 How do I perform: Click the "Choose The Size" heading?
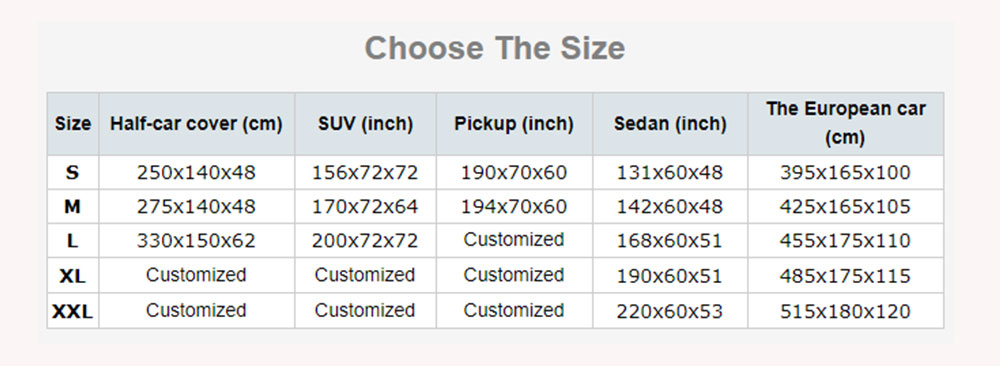(494, 48)
